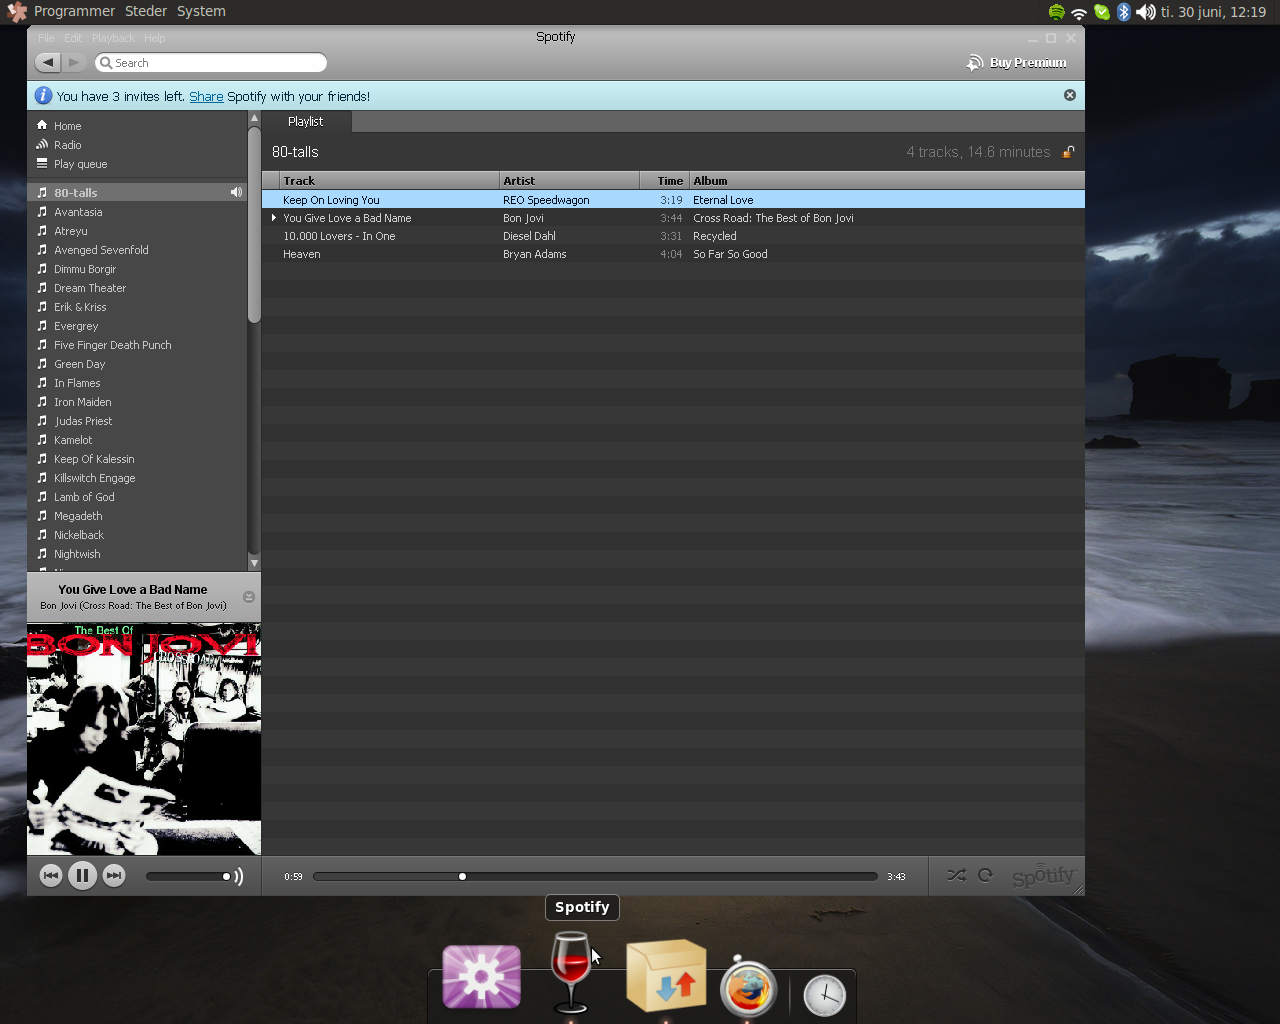This screenshot has width=1280, height=1024.
Task: Open the Green Day playlist
Action: 137,364
